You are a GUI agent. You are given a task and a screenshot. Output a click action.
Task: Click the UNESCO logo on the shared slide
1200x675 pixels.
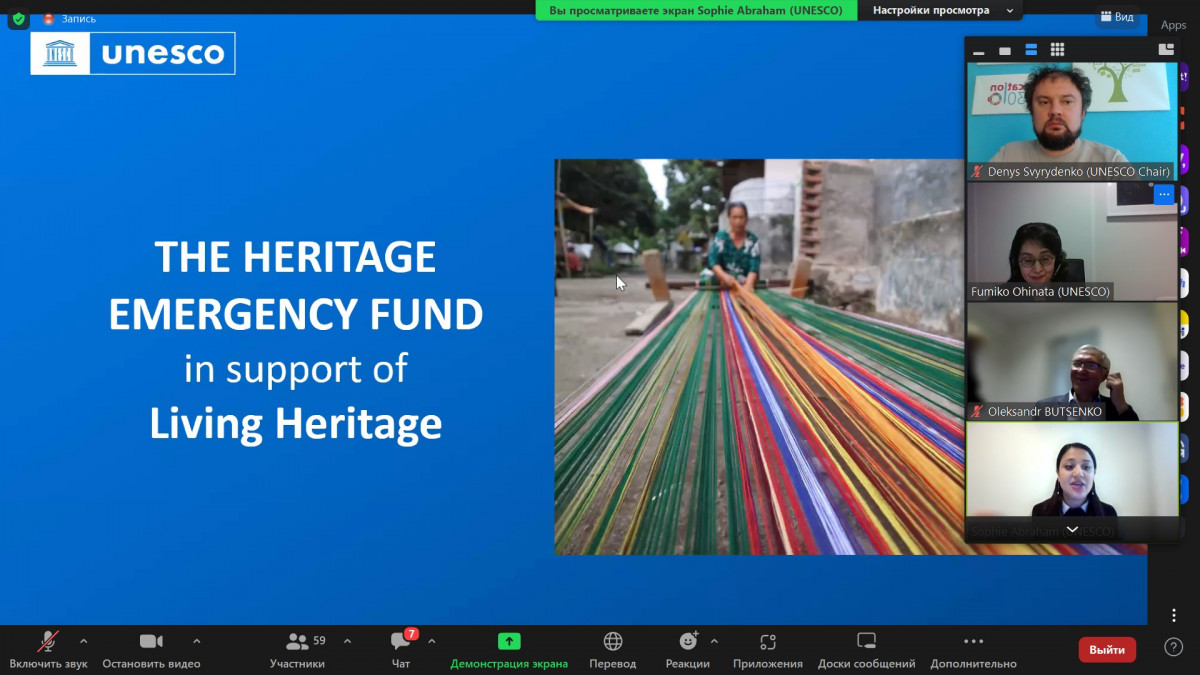click(133, 53)
